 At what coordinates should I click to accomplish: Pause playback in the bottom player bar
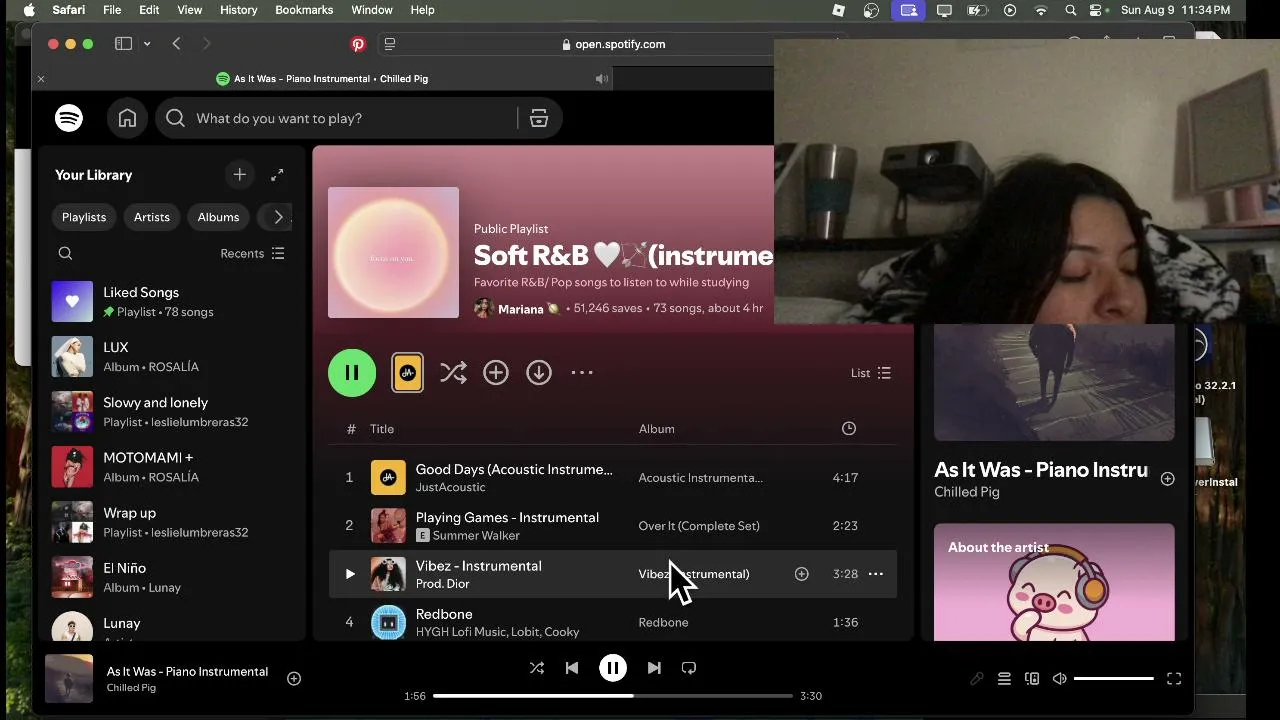point(613,668)
